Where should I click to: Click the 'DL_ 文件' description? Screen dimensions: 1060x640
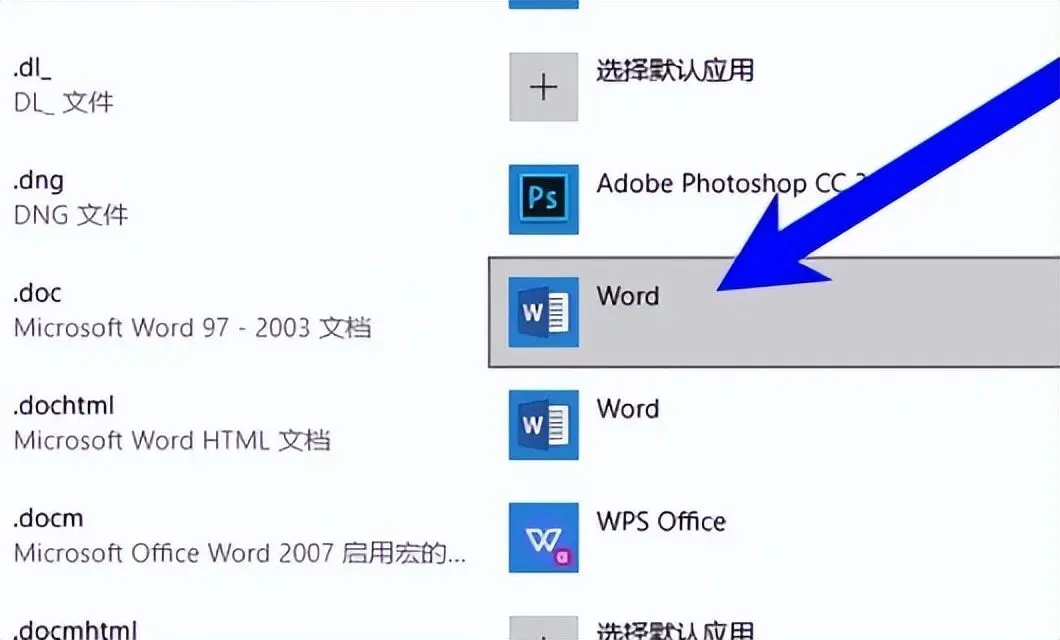click(x=64, y=103)
